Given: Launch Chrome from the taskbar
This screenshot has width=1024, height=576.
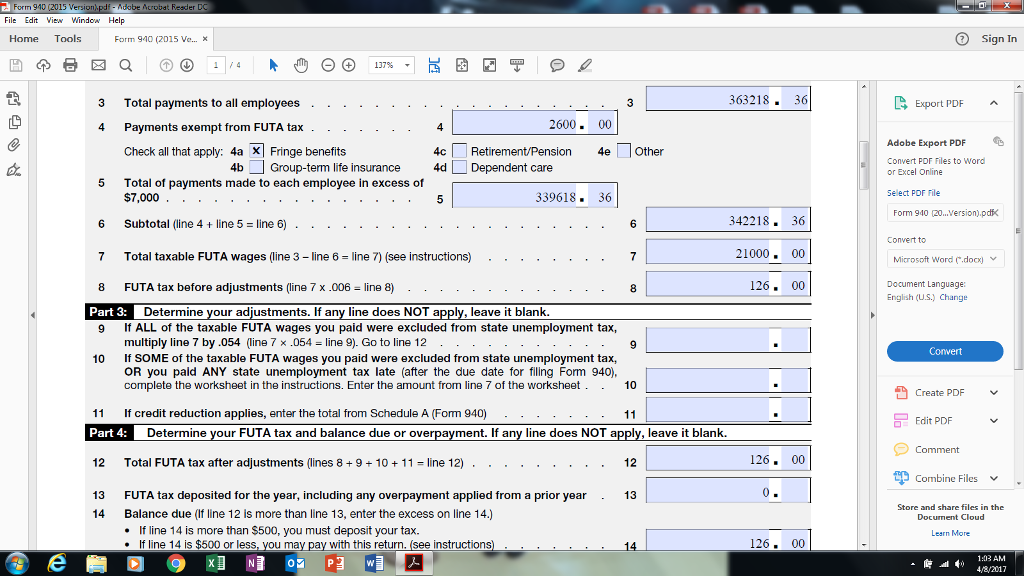Looking at the screenshot, I should (176, 563).
